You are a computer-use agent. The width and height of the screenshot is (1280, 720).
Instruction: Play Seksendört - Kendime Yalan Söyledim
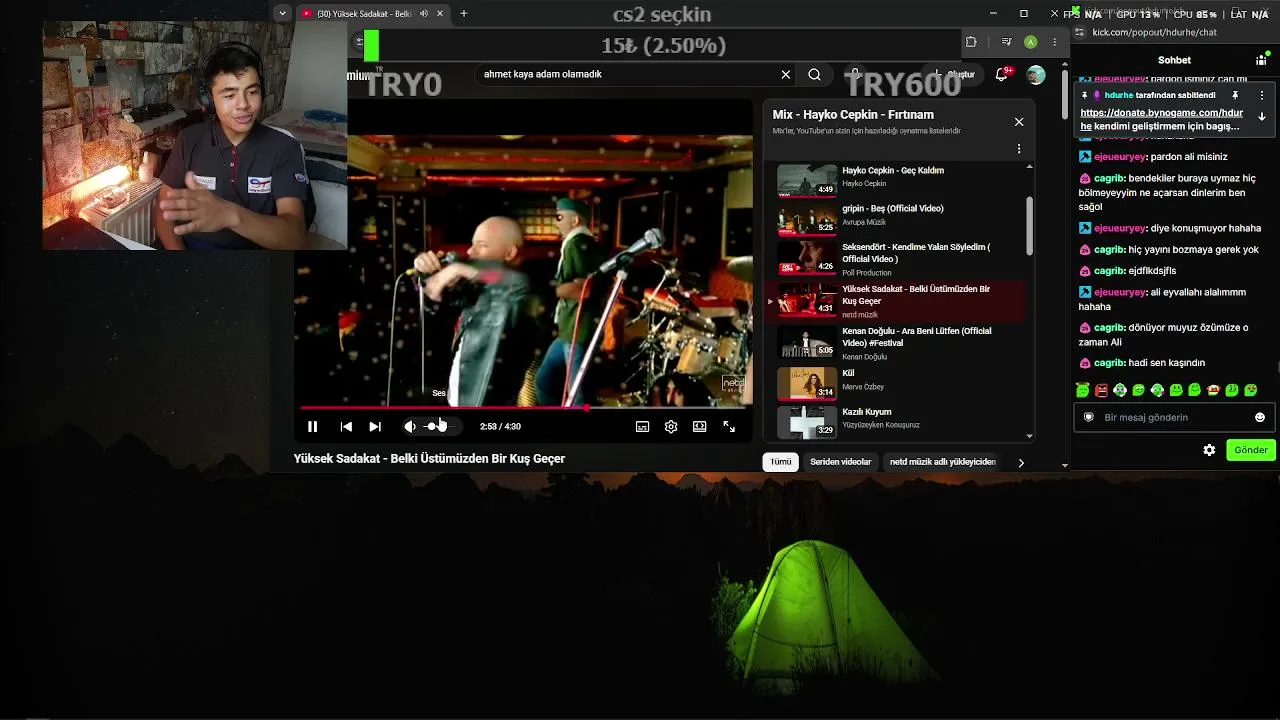(x=901, y=258)
